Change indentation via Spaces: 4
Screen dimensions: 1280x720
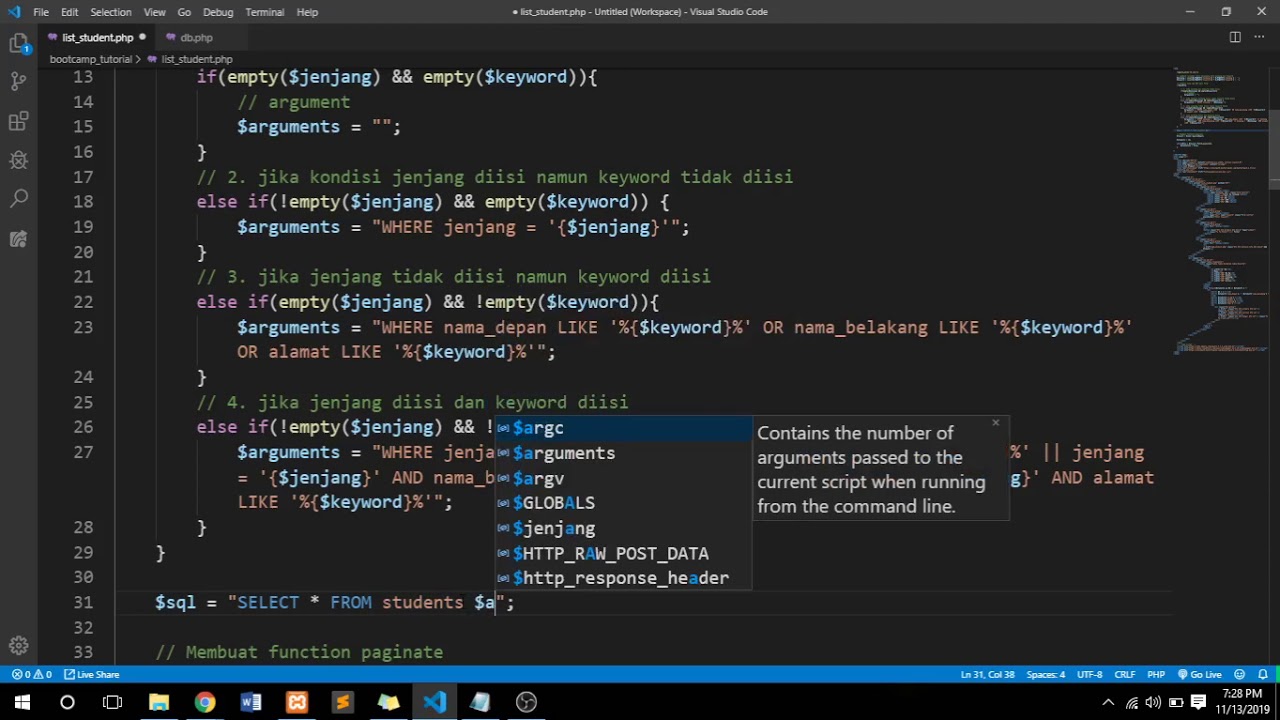click(x=1046, y=675)
